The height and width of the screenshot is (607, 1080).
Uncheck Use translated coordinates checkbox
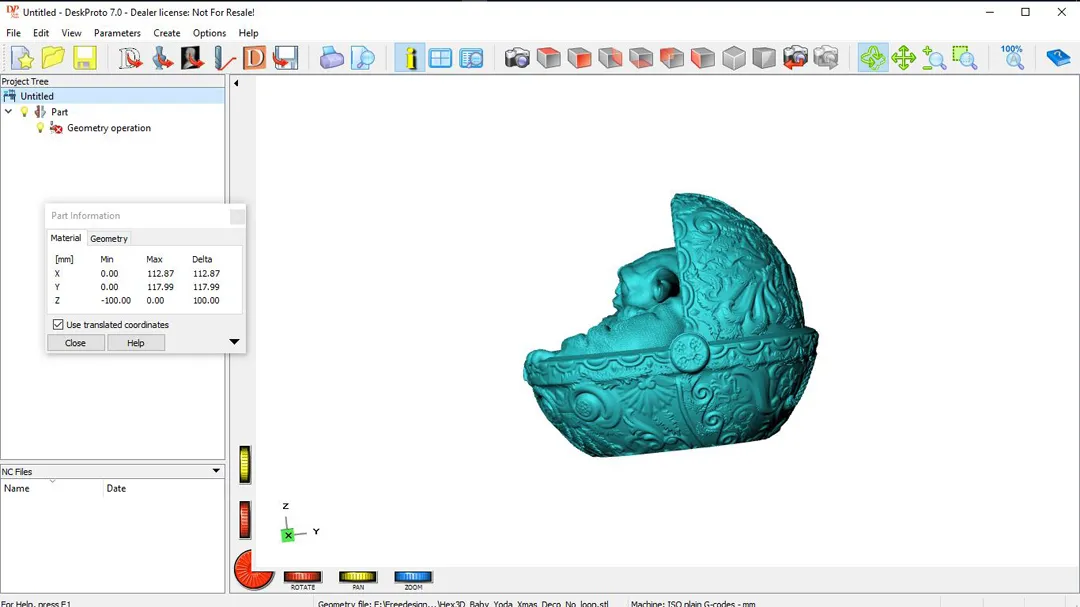click(x=58, y=325)
